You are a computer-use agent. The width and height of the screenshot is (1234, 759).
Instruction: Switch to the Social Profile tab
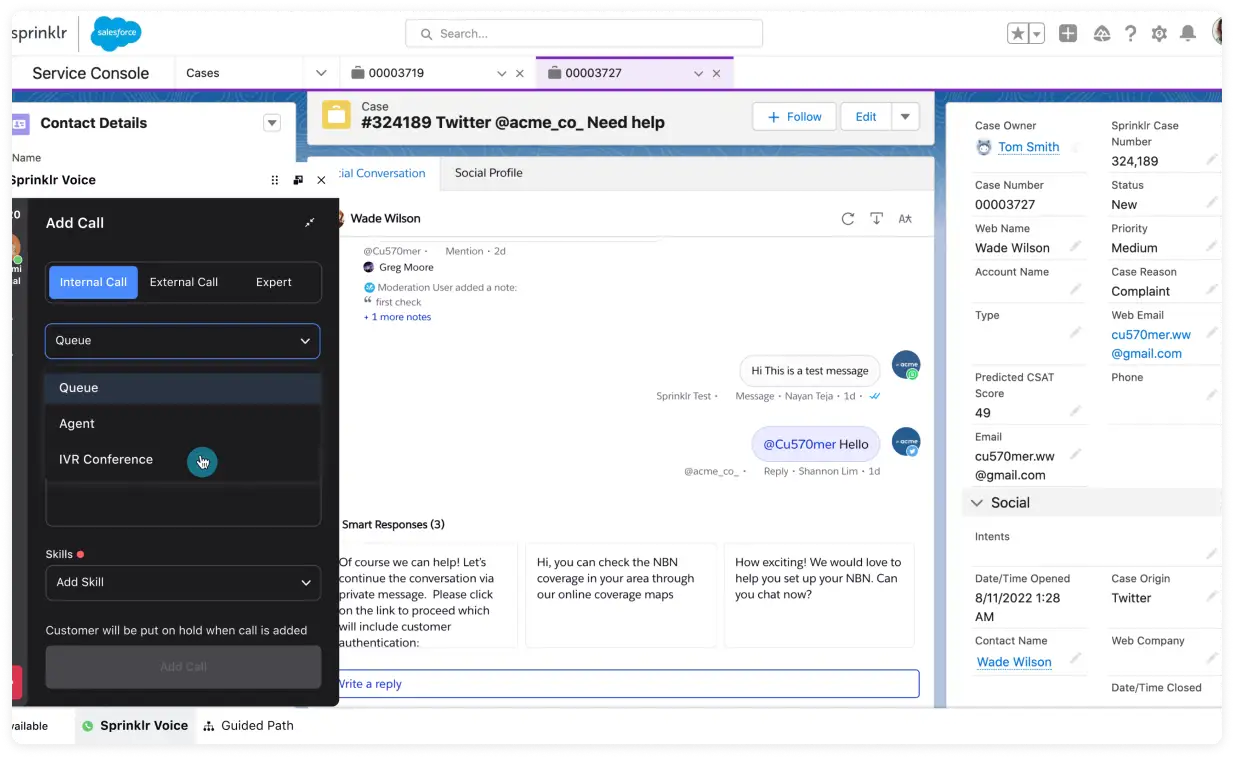click(x=489, y=173)
